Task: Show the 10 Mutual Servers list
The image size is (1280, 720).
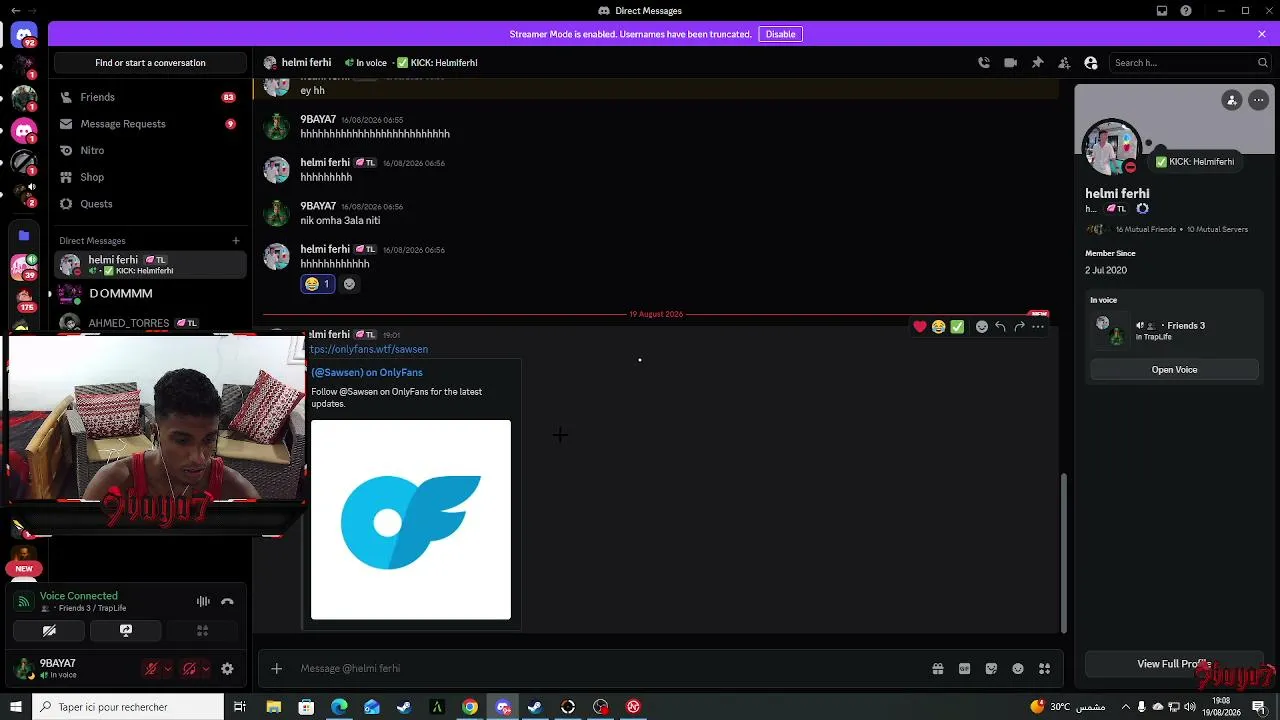Action: tap(1217, 229)
